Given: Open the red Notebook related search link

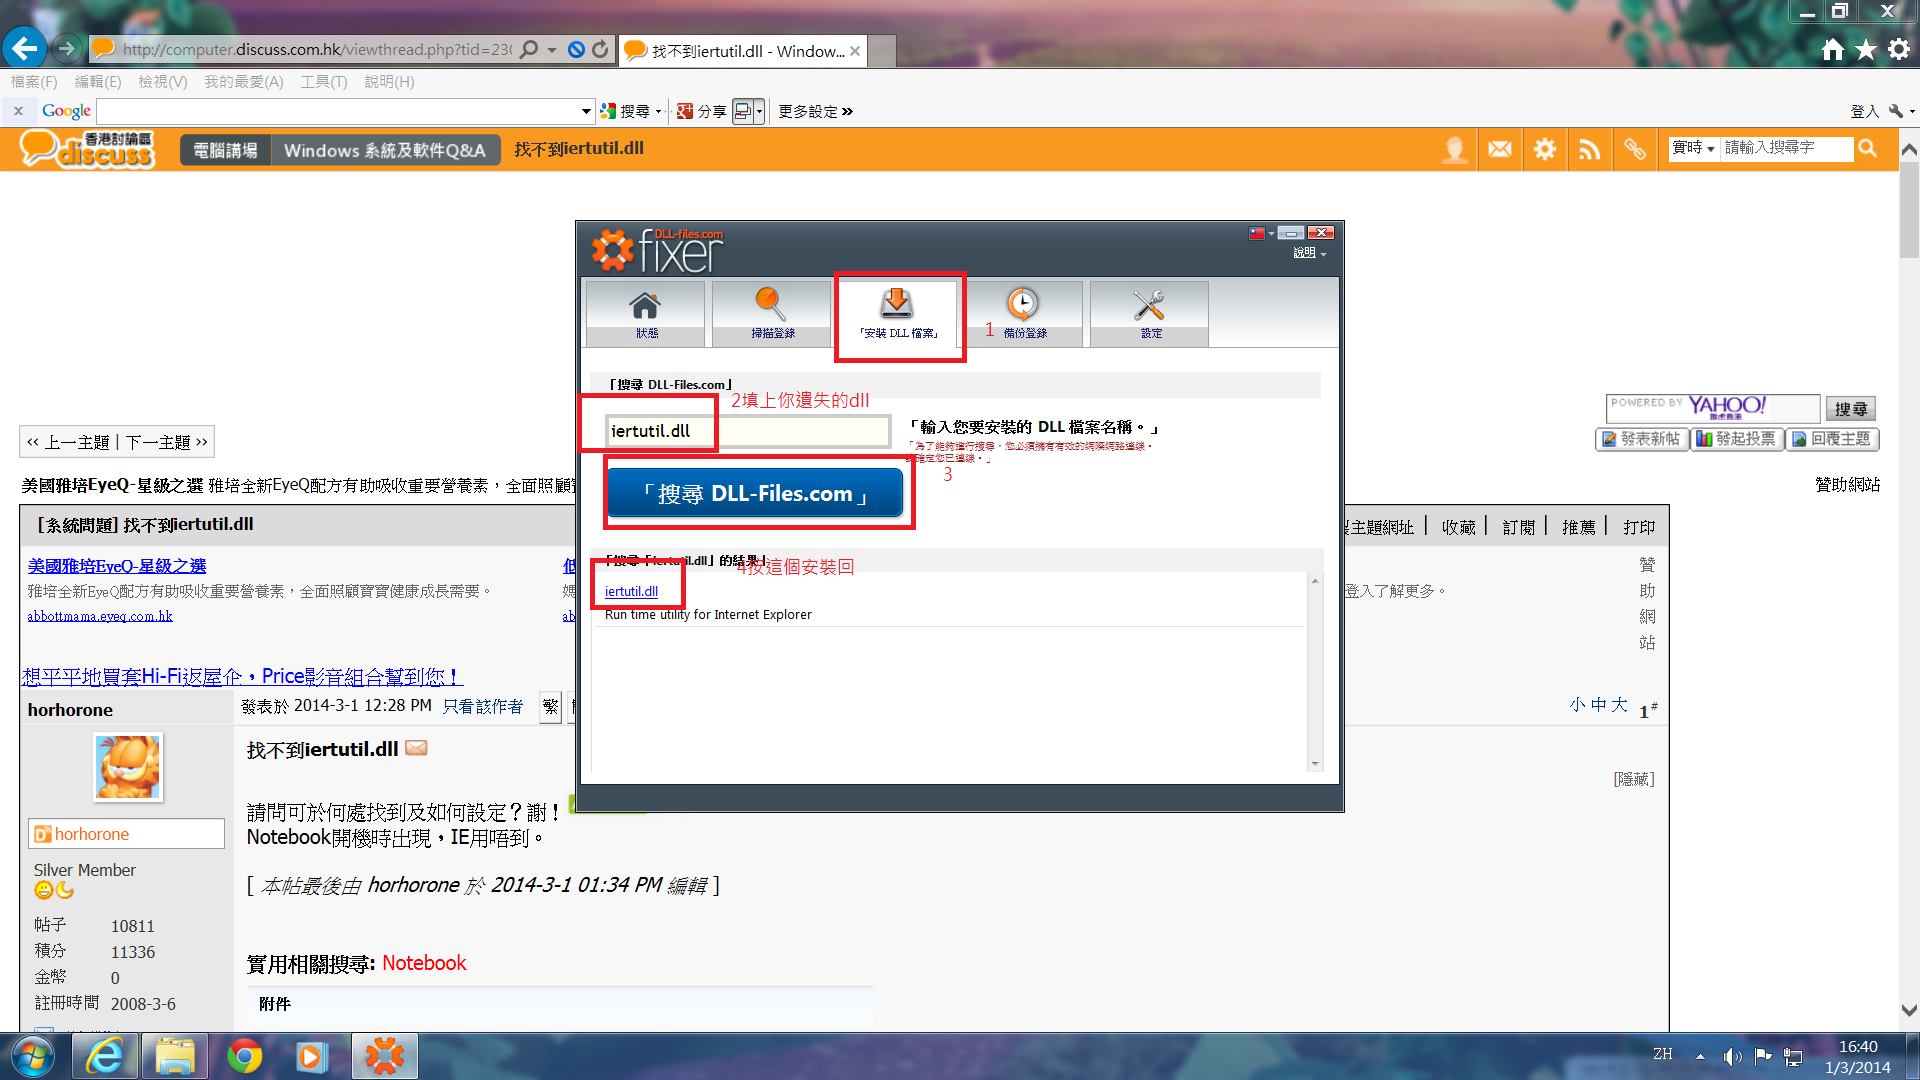Looking at the screenshot, I should click(x=424, y=963).
